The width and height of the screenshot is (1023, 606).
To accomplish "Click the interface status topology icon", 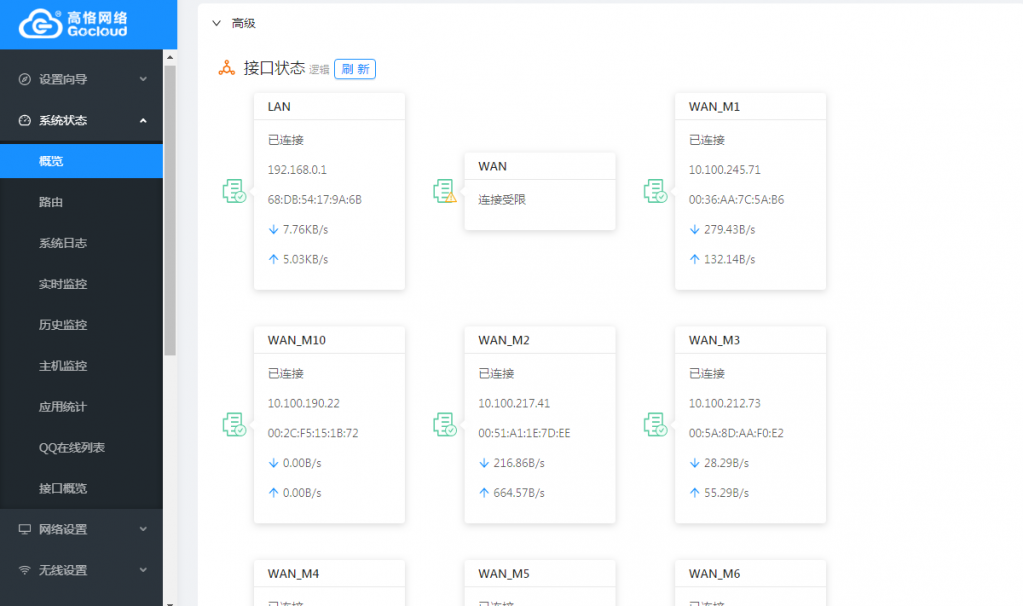I will (x=226, y=68).
